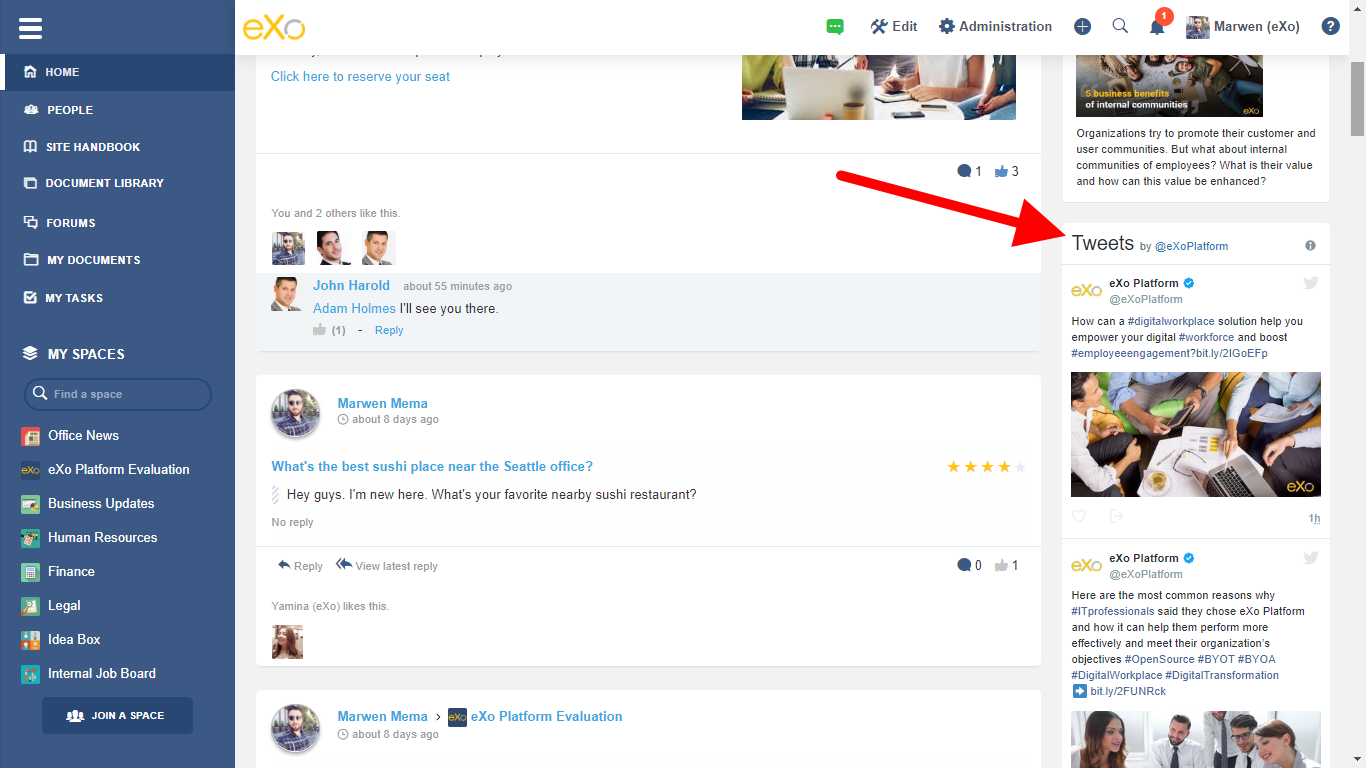Click the fifth gray rating star

[1020, 467]
